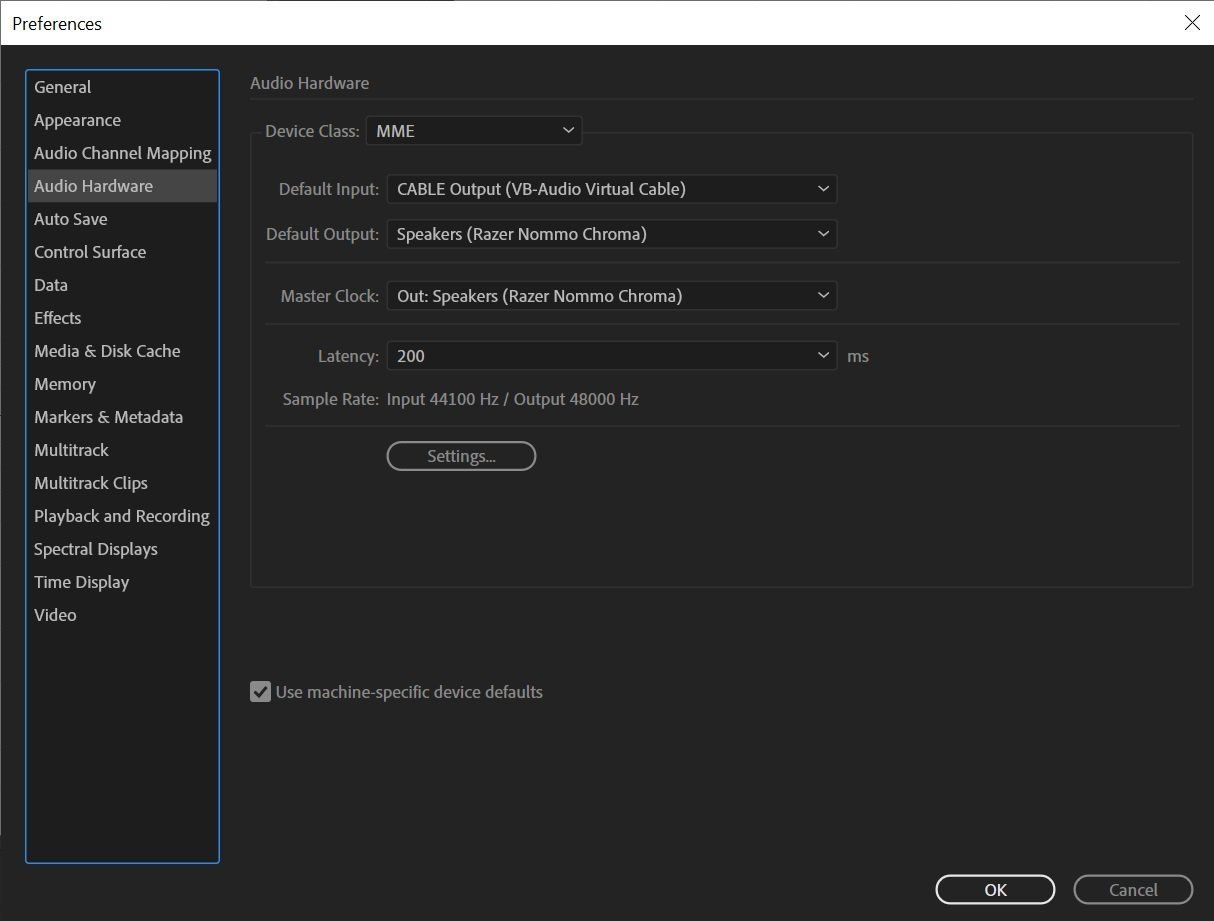Switch to Control Surface settings

pyautogui.click(x=122, y=252)
